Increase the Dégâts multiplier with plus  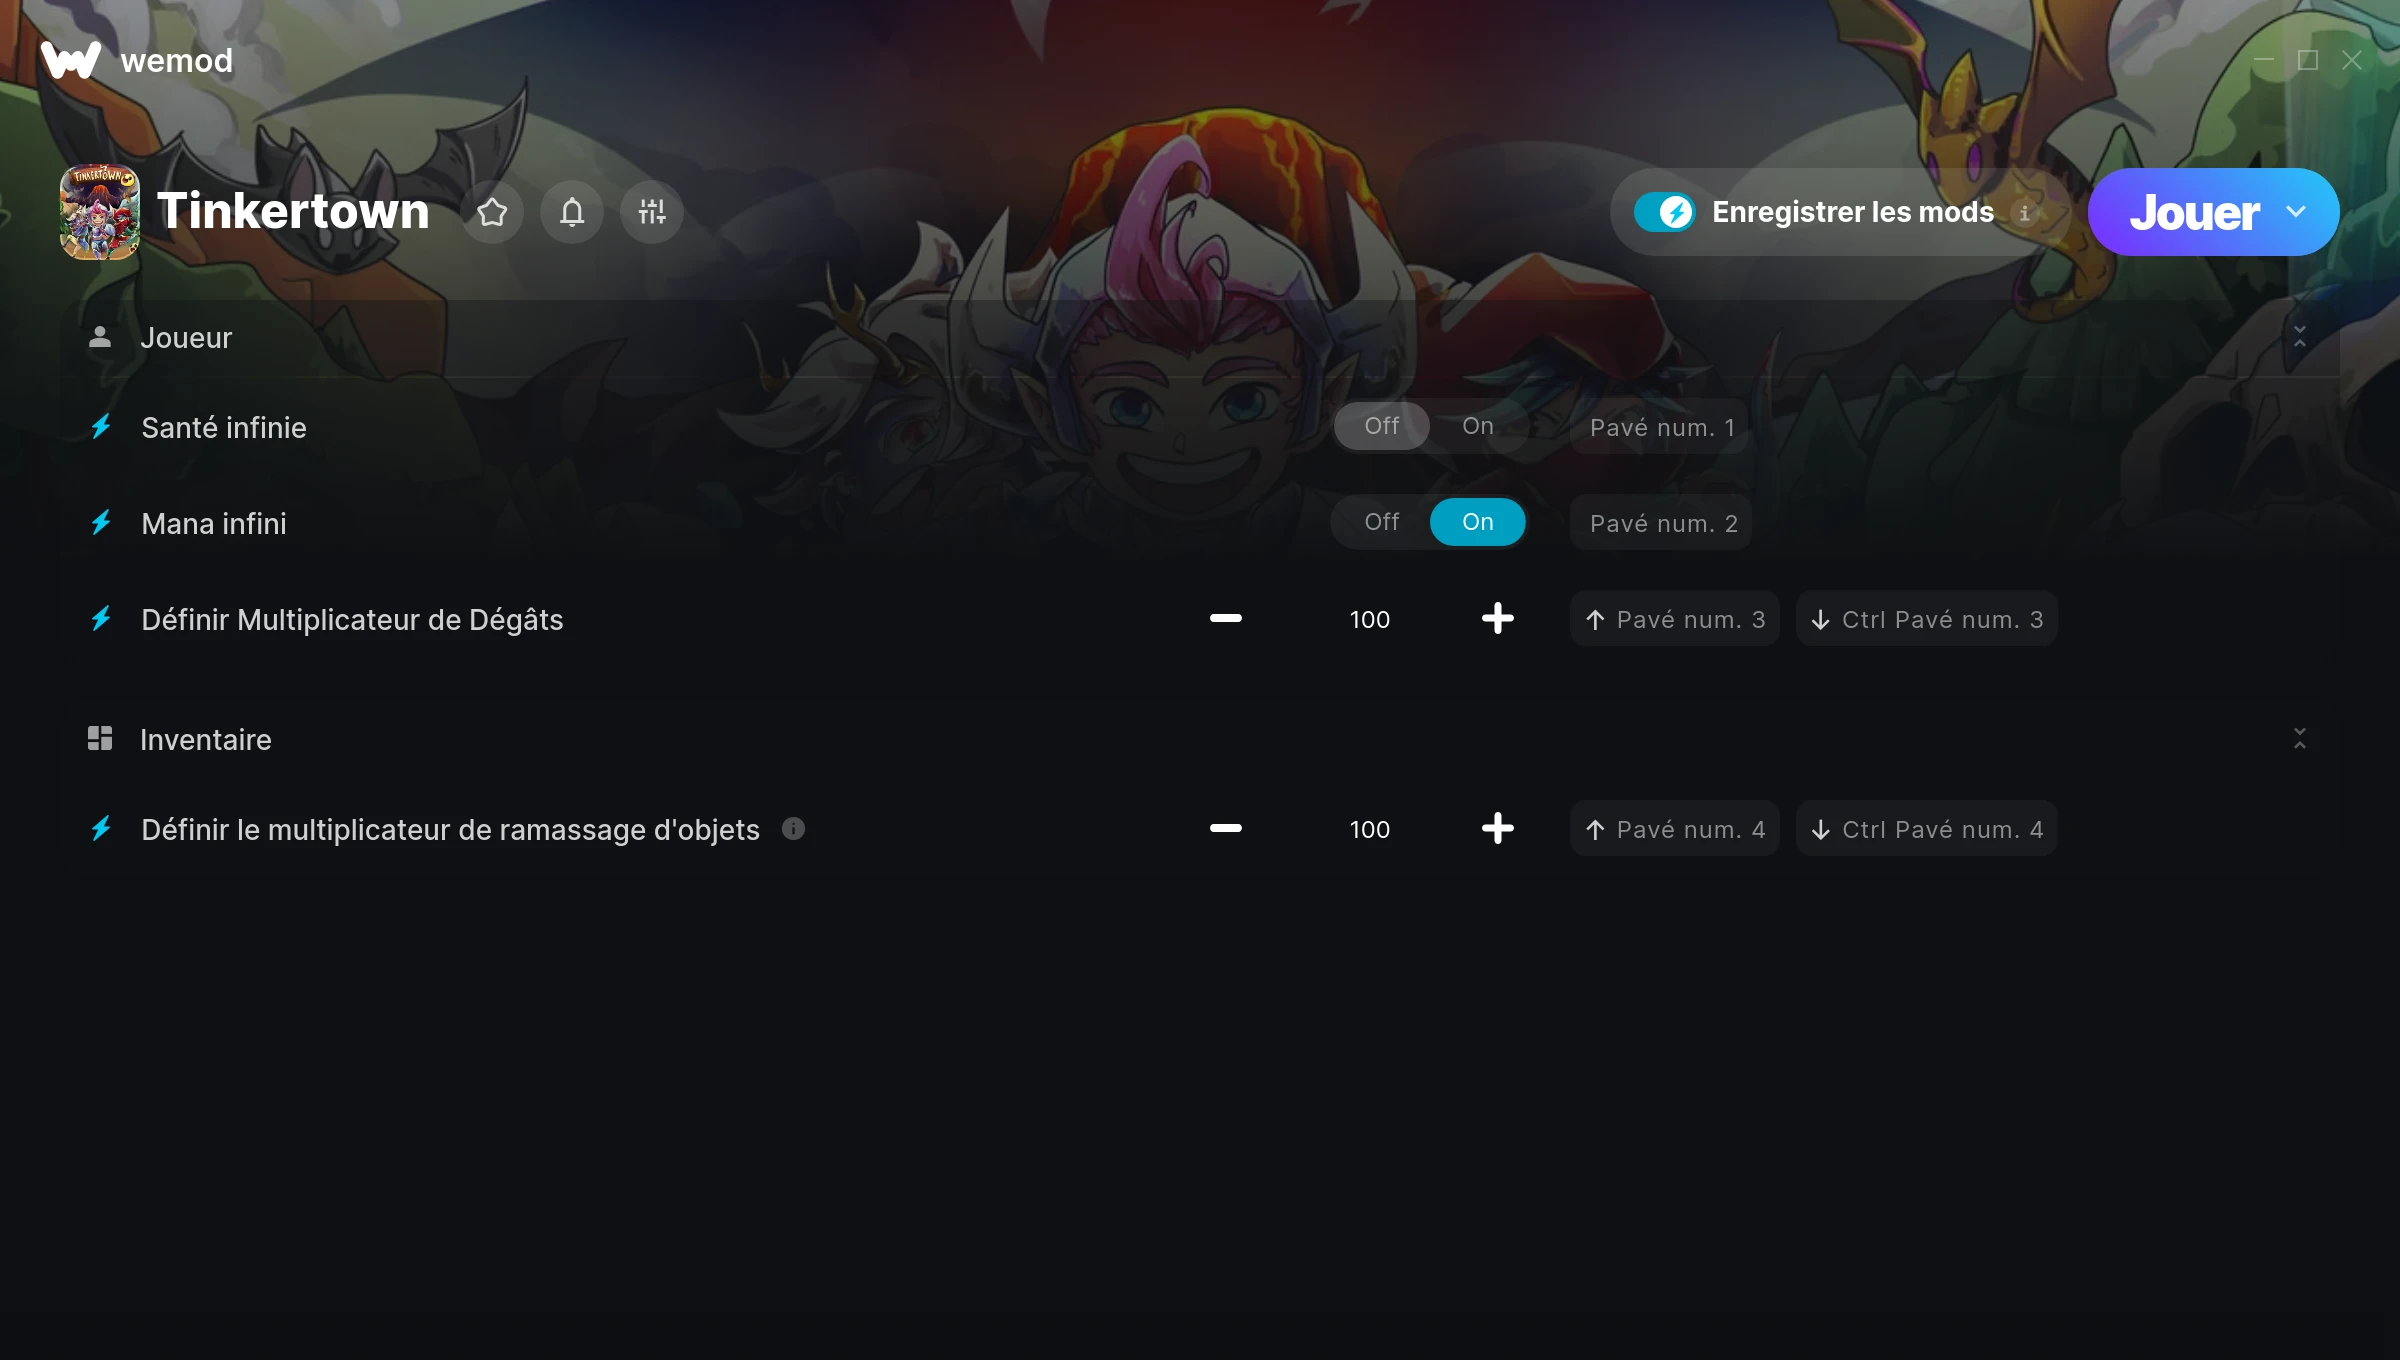(x=1498, y=619)
